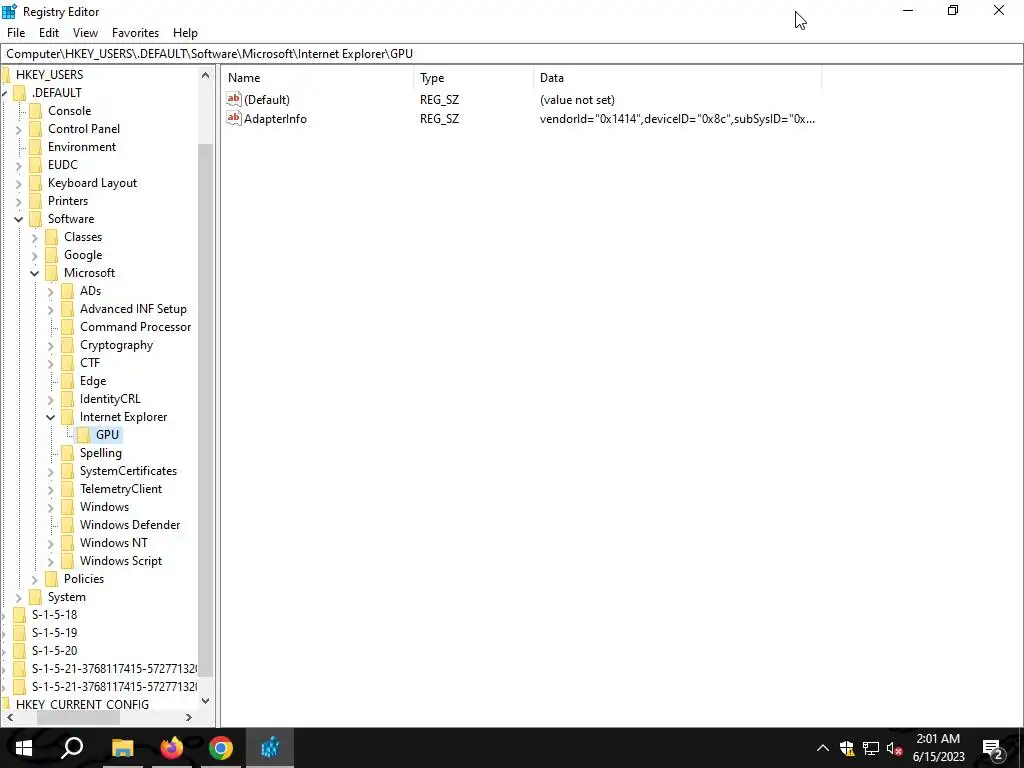Screen dimensions: 1024x768
Task: Expand the Control Panel tree node
Action: click(19, 130)
